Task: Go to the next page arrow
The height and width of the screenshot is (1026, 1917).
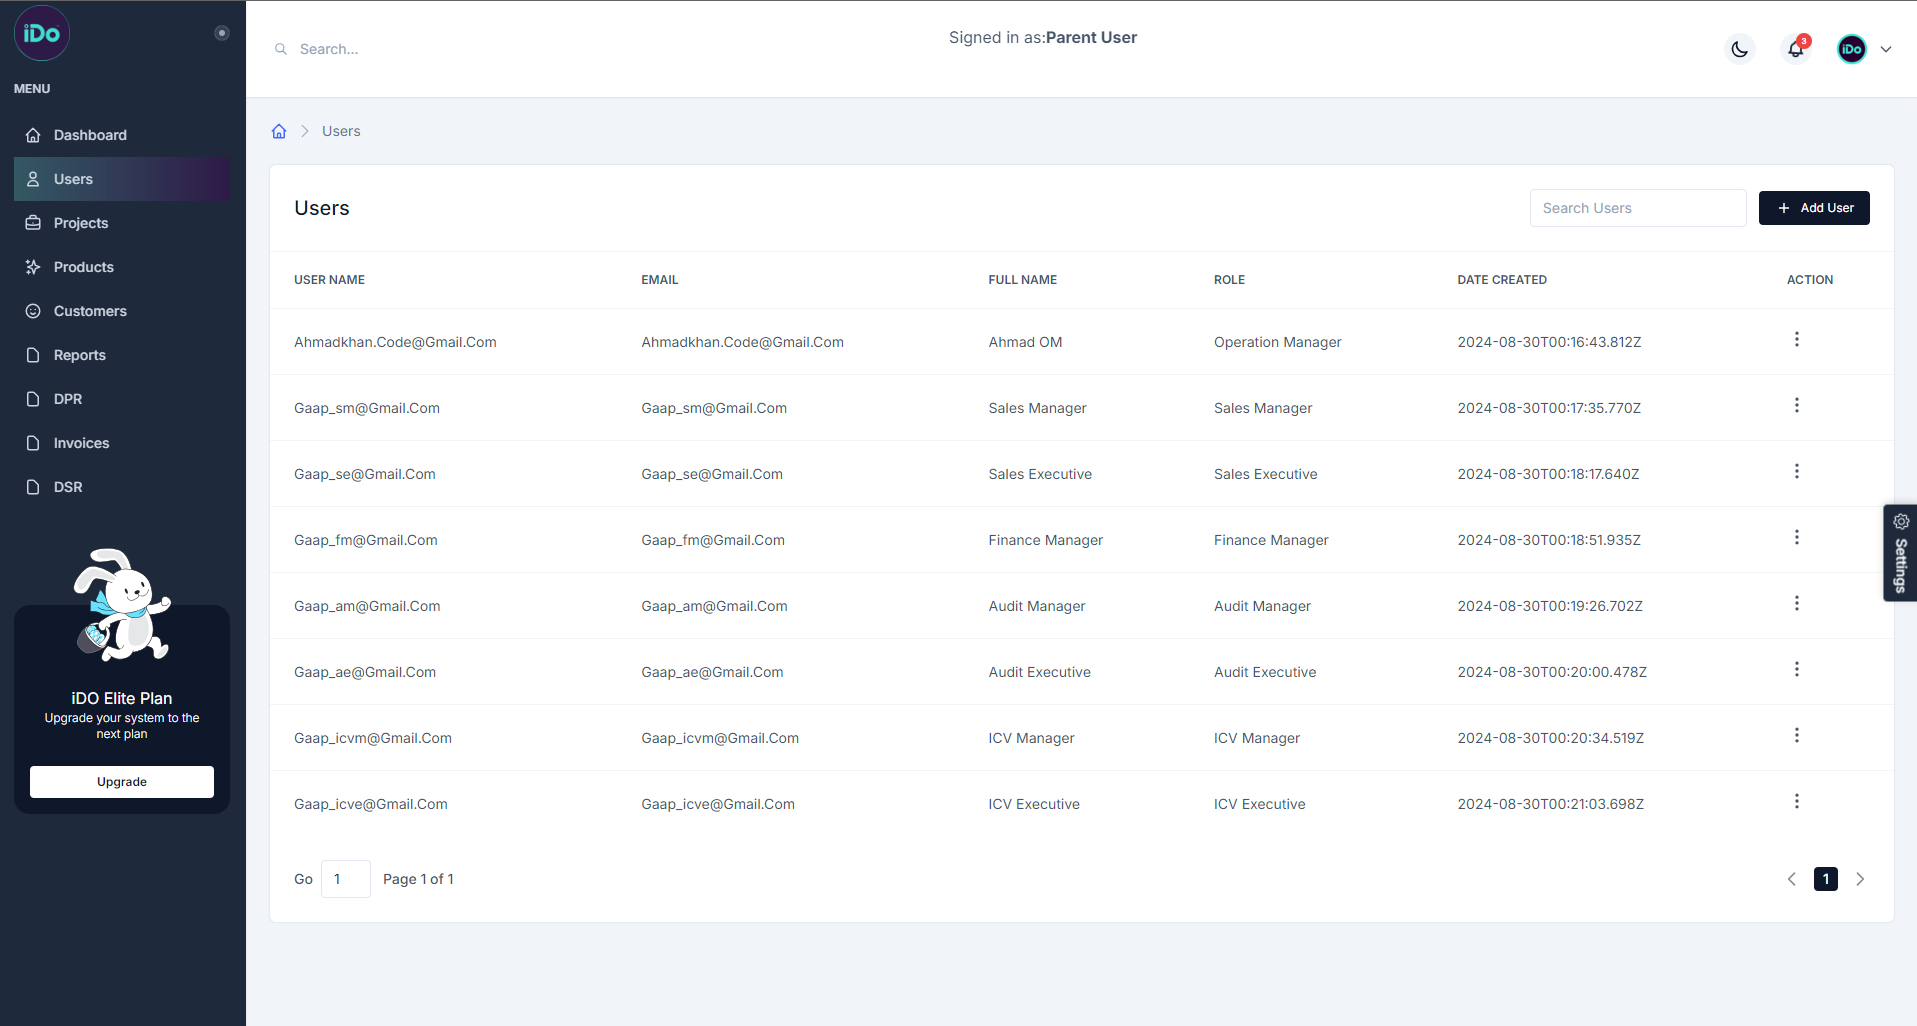Action: point(1860,879)
